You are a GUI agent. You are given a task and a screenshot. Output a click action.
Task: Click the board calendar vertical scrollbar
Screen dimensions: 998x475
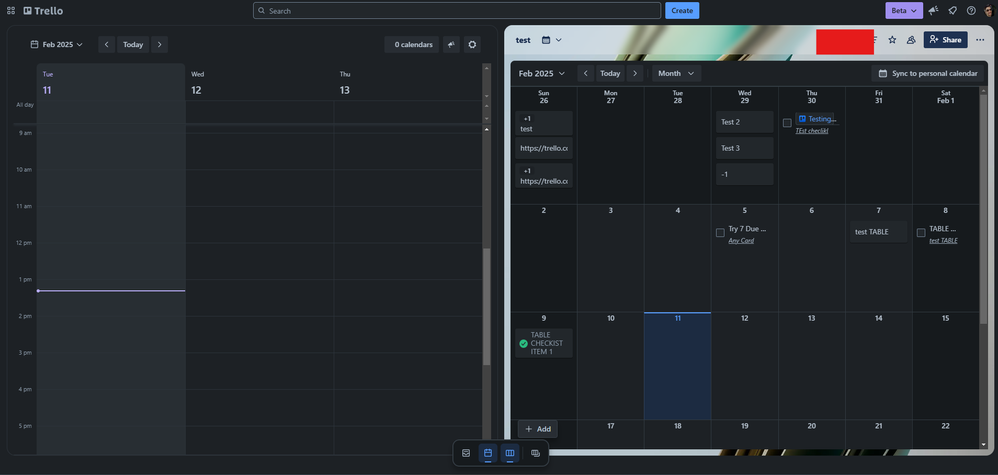point(984,207)
